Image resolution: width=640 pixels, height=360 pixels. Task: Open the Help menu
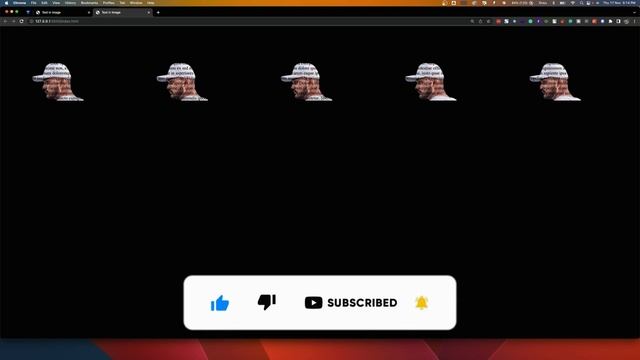click(x=151, y=3)
